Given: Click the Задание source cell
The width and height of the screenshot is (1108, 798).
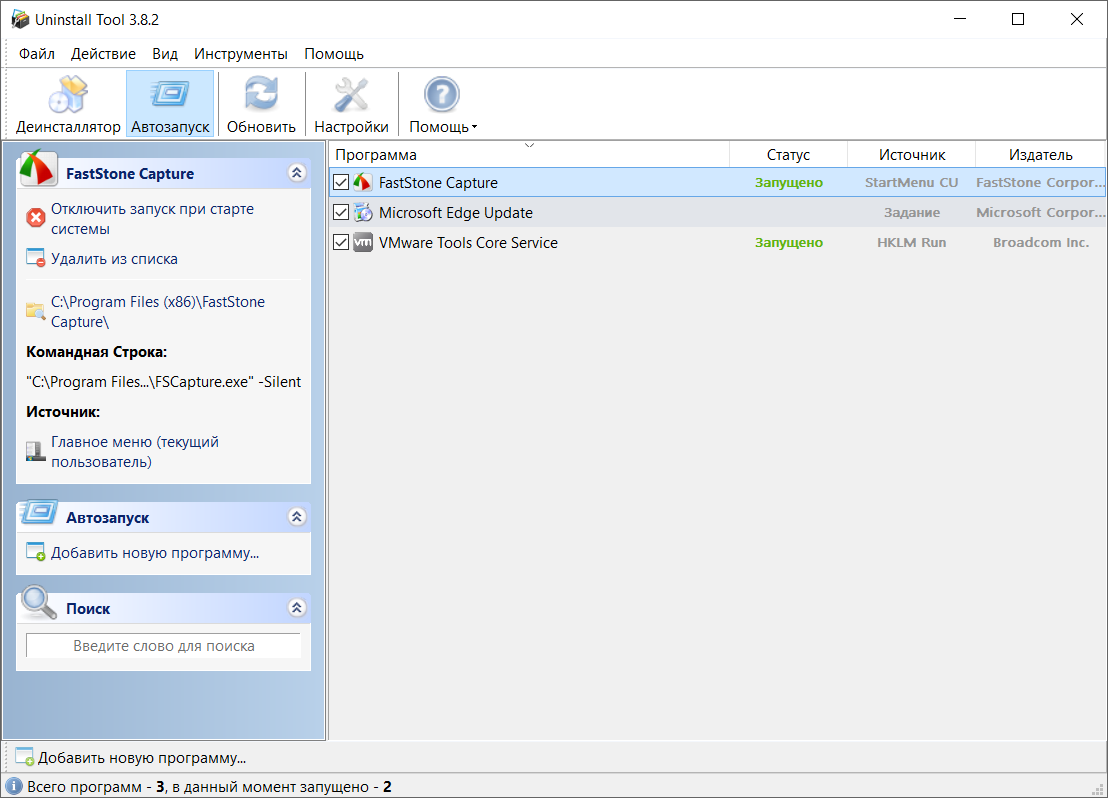Looking at the screenshot, I should click(912, 212).
